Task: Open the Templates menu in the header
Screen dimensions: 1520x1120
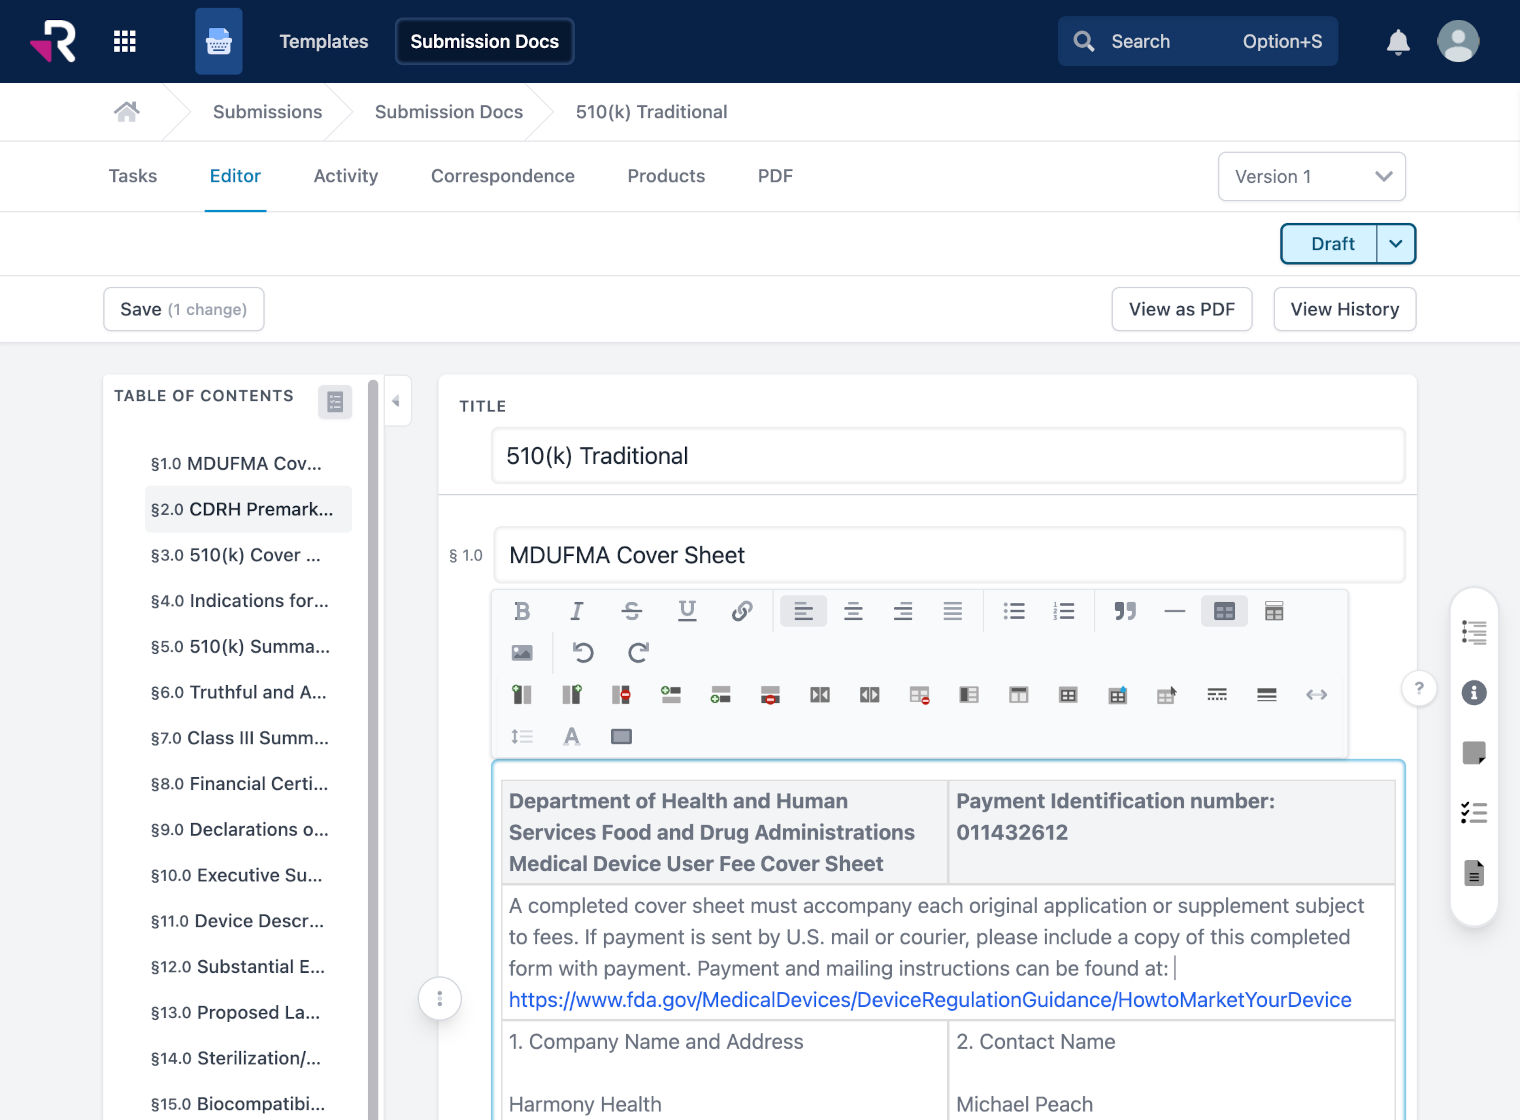Action: click(323, 41)
